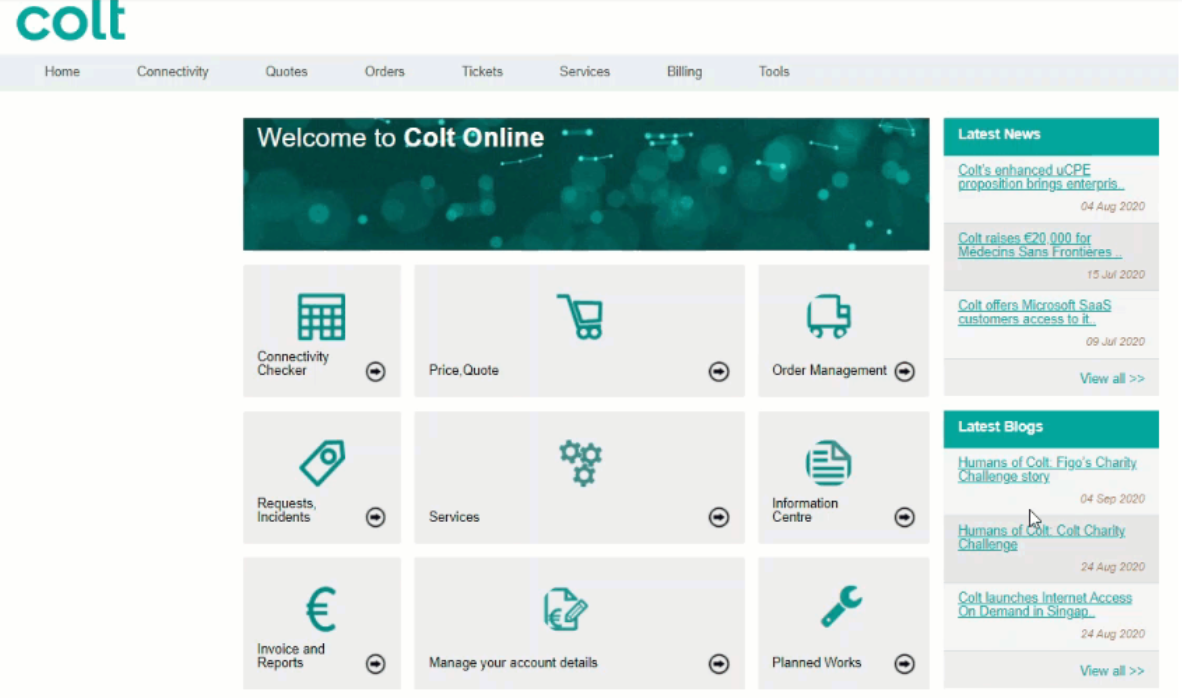Screen dimensions: 1182x698
Task: Click the Information Centre label
Action: (x=804, y=510)
